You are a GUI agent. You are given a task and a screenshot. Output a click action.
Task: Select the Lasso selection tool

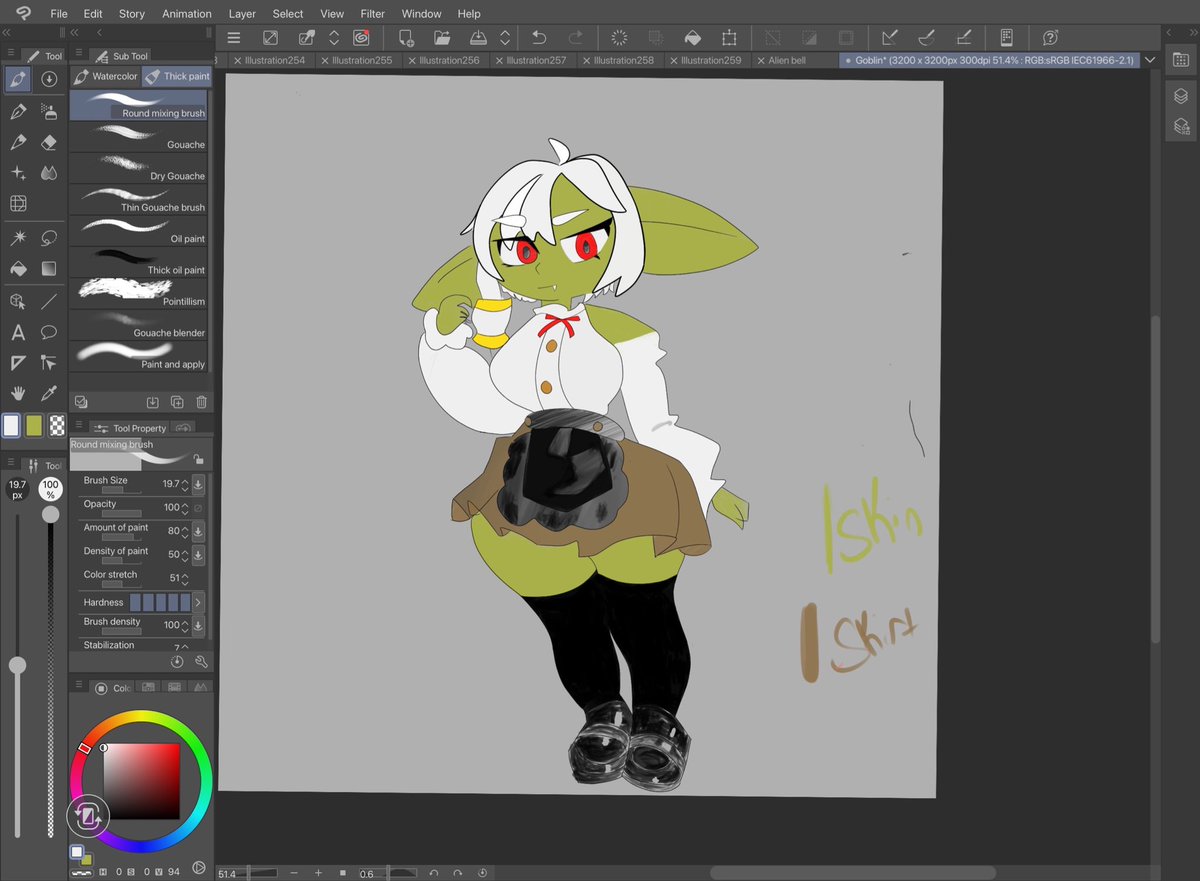(49, 237)
